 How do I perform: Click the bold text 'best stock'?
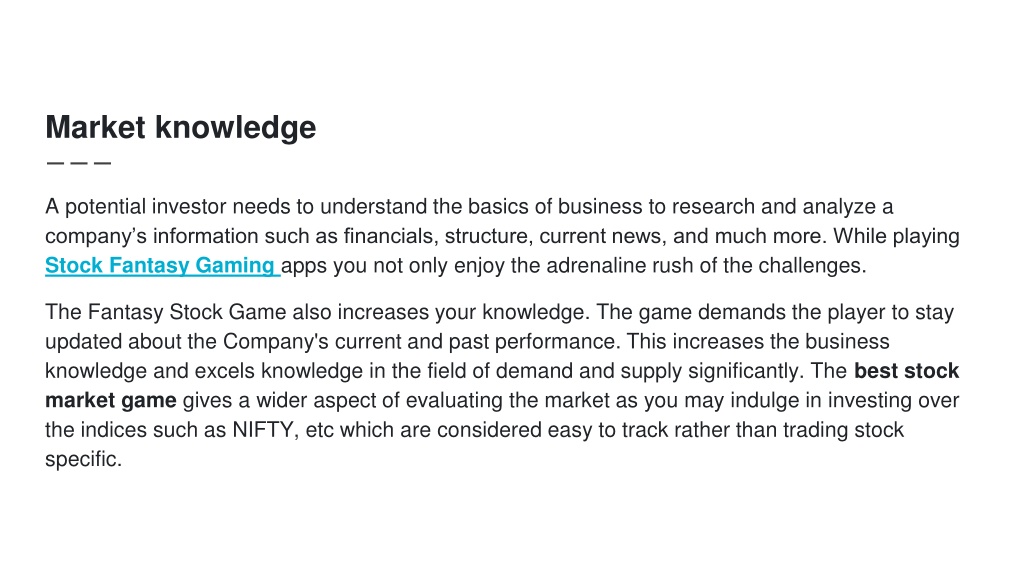point(906,371)
